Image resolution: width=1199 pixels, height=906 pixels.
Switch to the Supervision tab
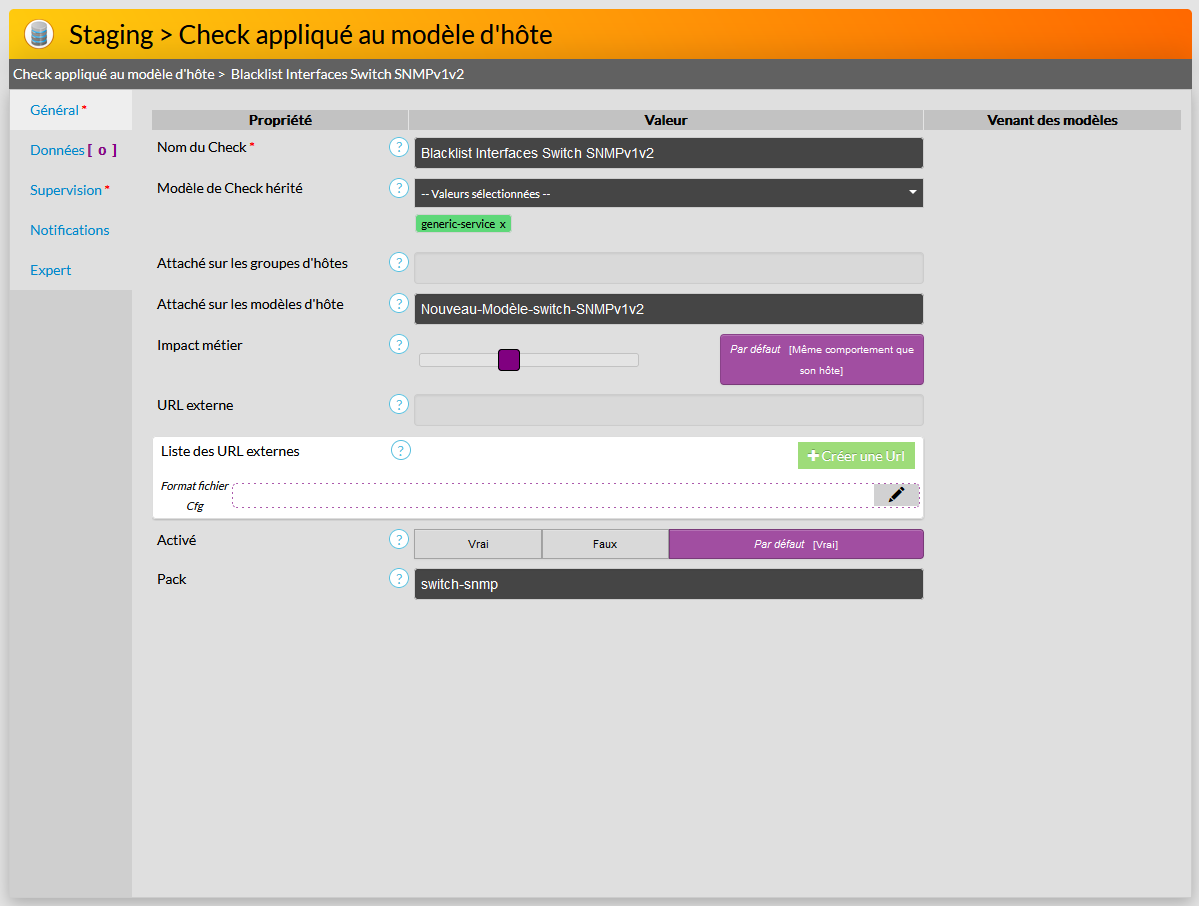tap(66, 190)
